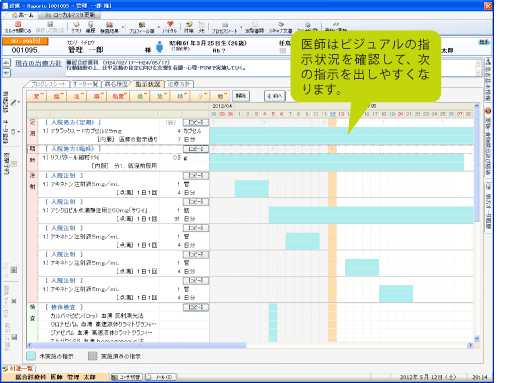Toggle the 臨 temporary prescription filter
530x383 pixels.
pyautogui.click(x=56, y=96)
